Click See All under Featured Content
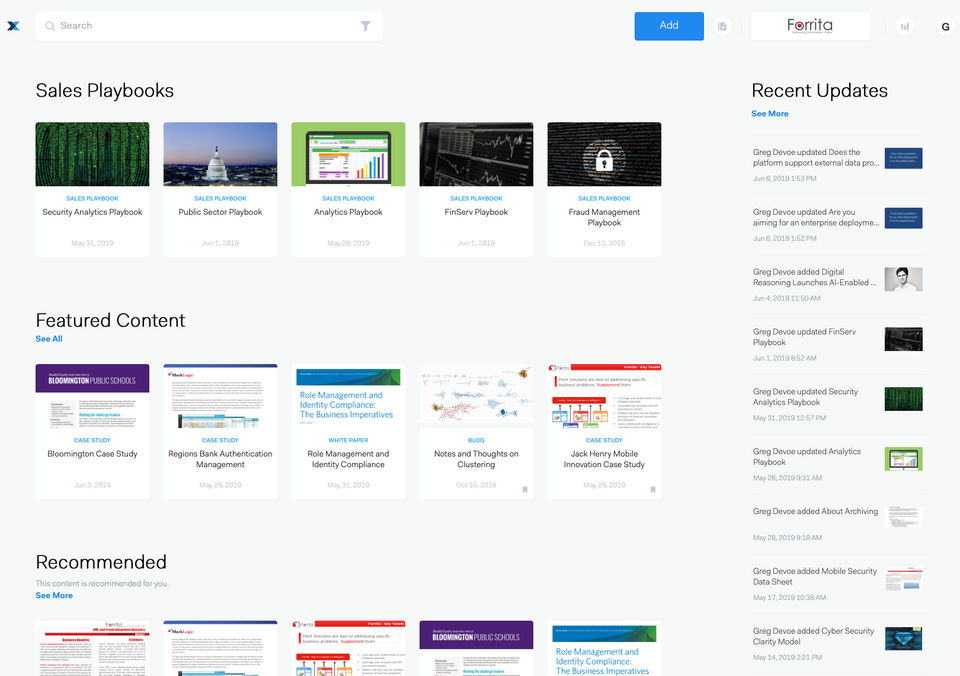This screenshot has width=960, height=676. (x=49, y=339)
